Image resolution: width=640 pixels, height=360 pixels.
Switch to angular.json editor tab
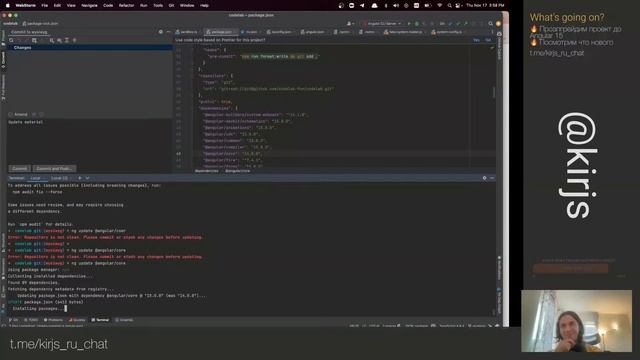(313, 31)
